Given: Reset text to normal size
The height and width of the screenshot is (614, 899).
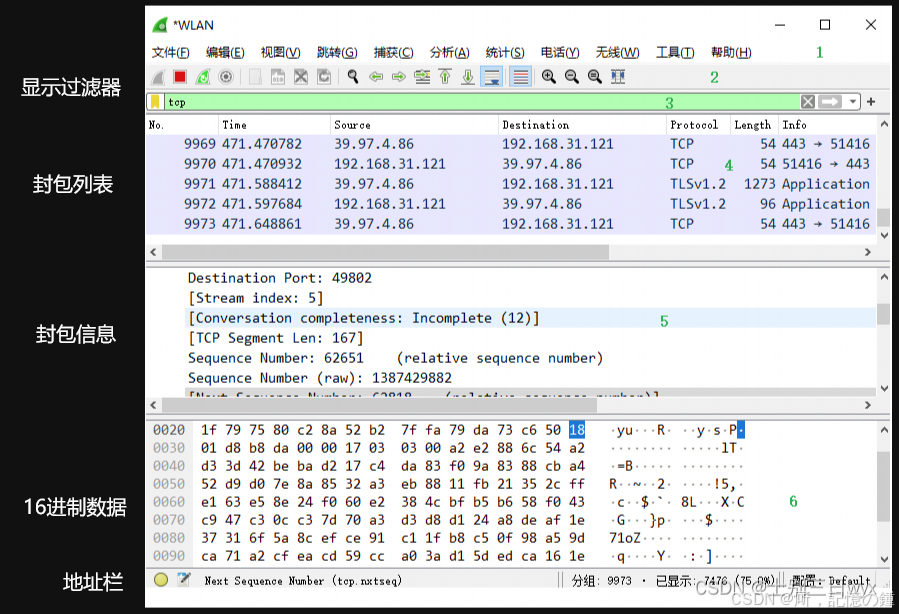Looking at the screenshot, I should point(595,77).
